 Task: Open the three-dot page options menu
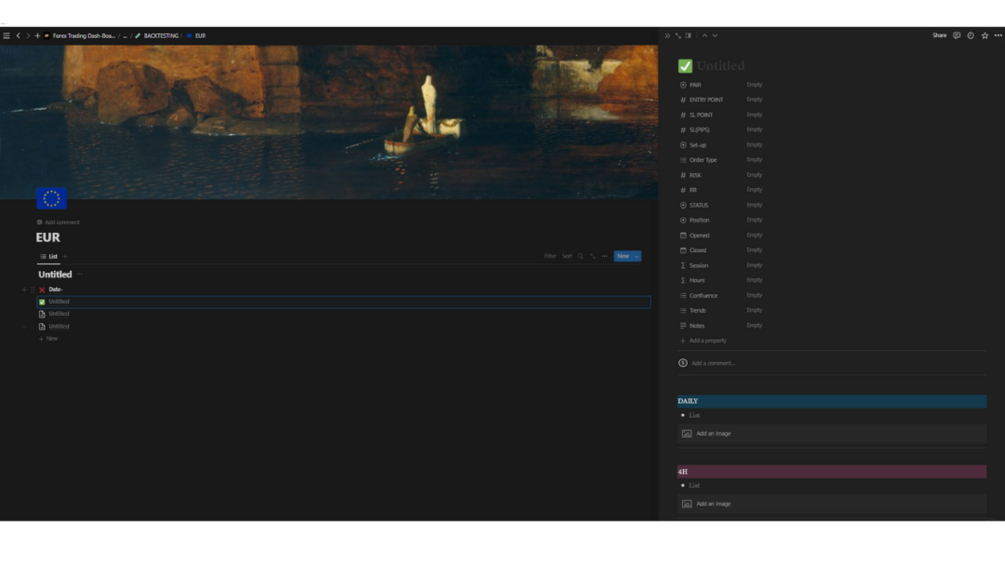pyautogui.click(x=998, y=36)
